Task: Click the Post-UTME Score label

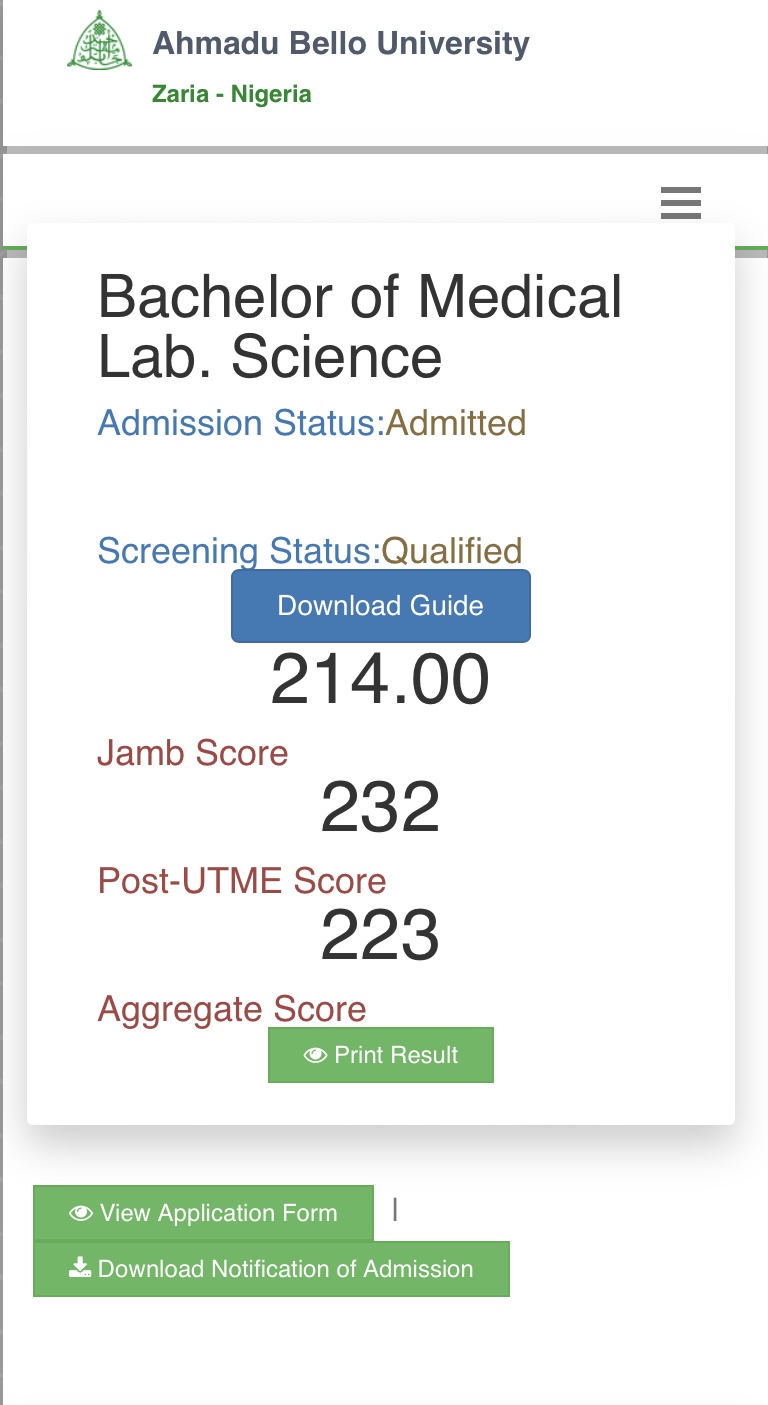Action: pos(242,881)
